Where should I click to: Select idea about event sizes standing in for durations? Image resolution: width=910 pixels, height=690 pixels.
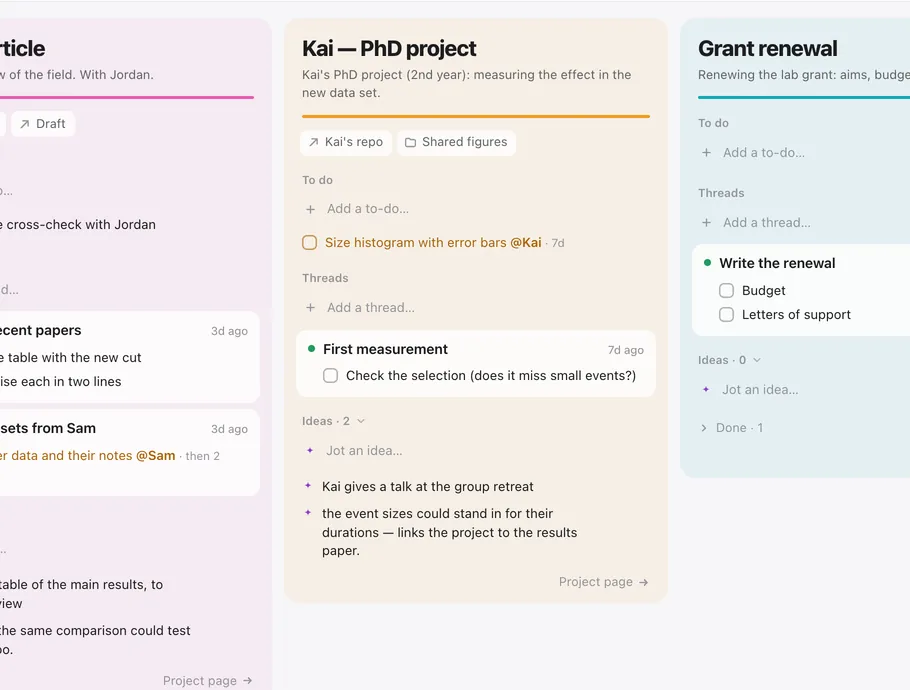tap(450, 532)
